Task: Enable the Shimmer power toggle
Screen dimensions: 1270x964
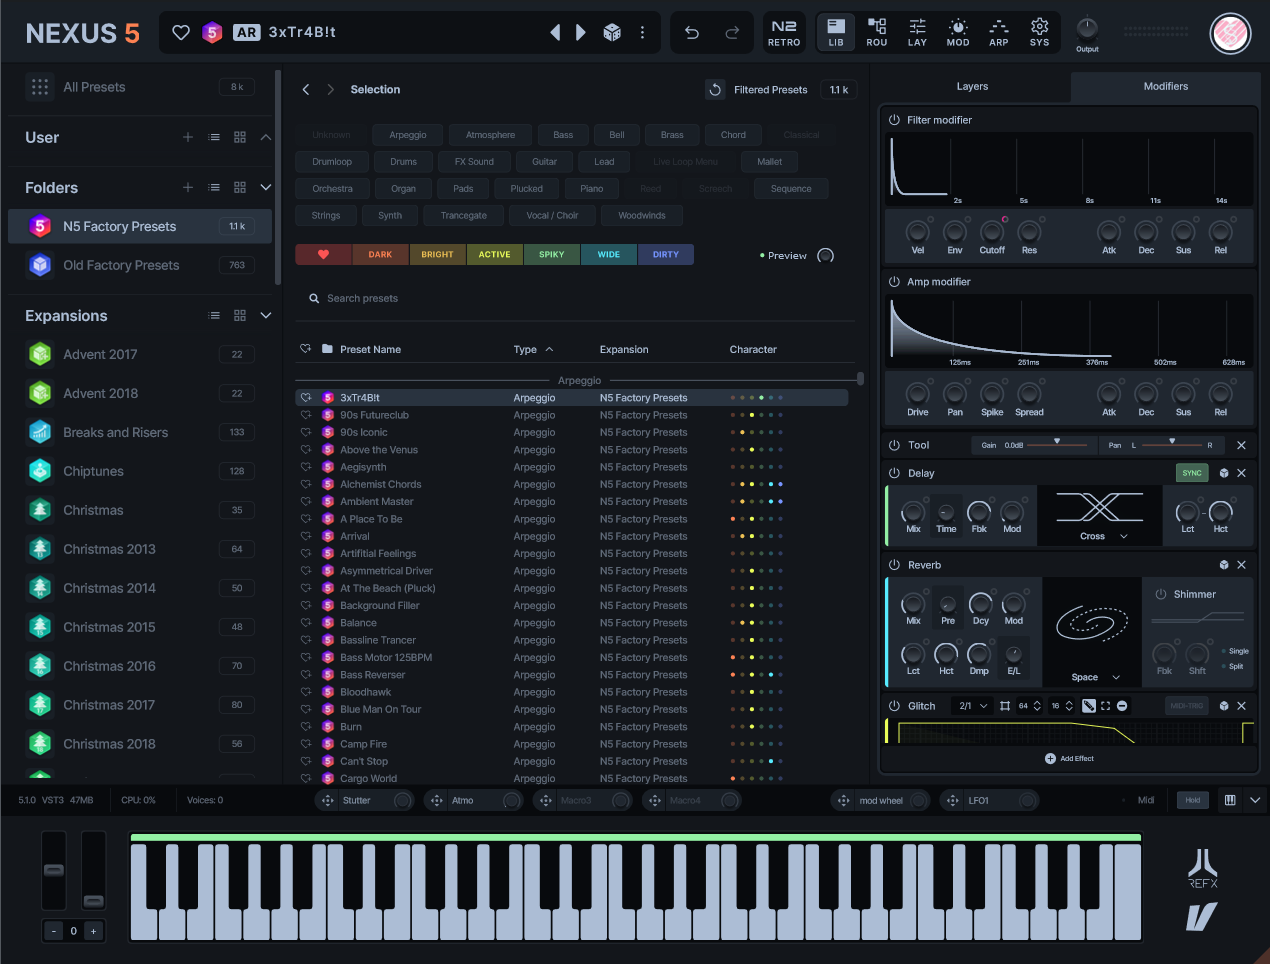Action: coord(1161,594)
